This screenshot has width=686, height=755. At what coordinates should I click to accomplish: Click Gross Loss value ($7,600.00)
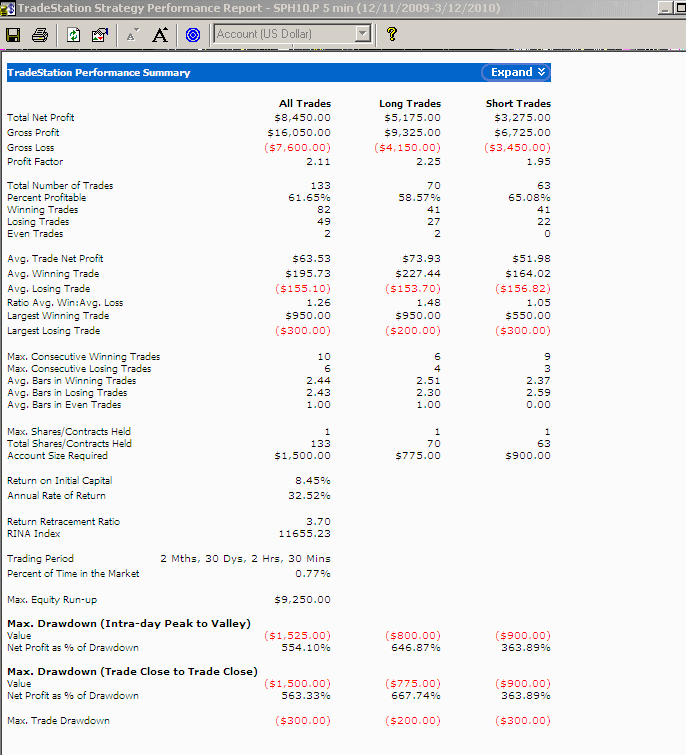click(298, 147)
